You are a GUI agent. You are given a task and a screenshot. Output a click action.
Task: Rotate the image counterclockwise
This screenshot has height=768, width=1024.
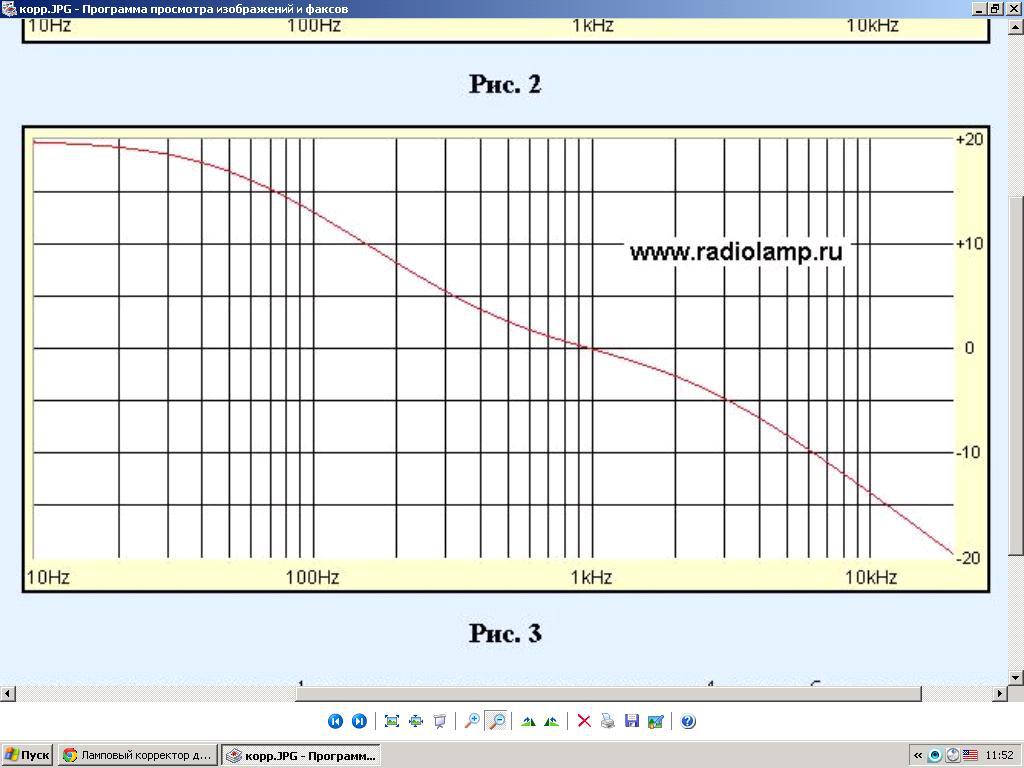click(x=551, y=721)
